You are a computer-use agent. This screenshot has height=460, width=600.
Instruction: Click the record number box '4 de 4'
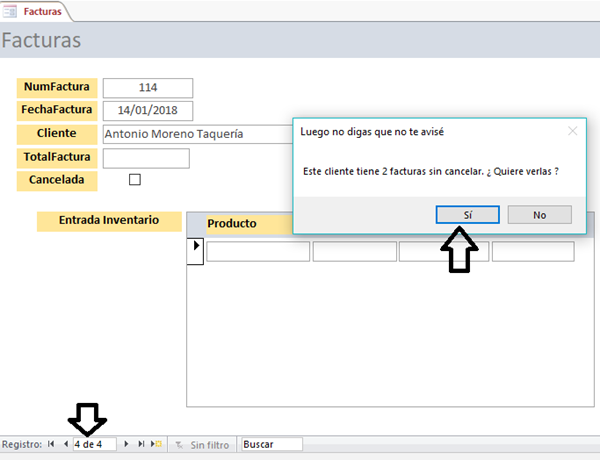(95, 444)
